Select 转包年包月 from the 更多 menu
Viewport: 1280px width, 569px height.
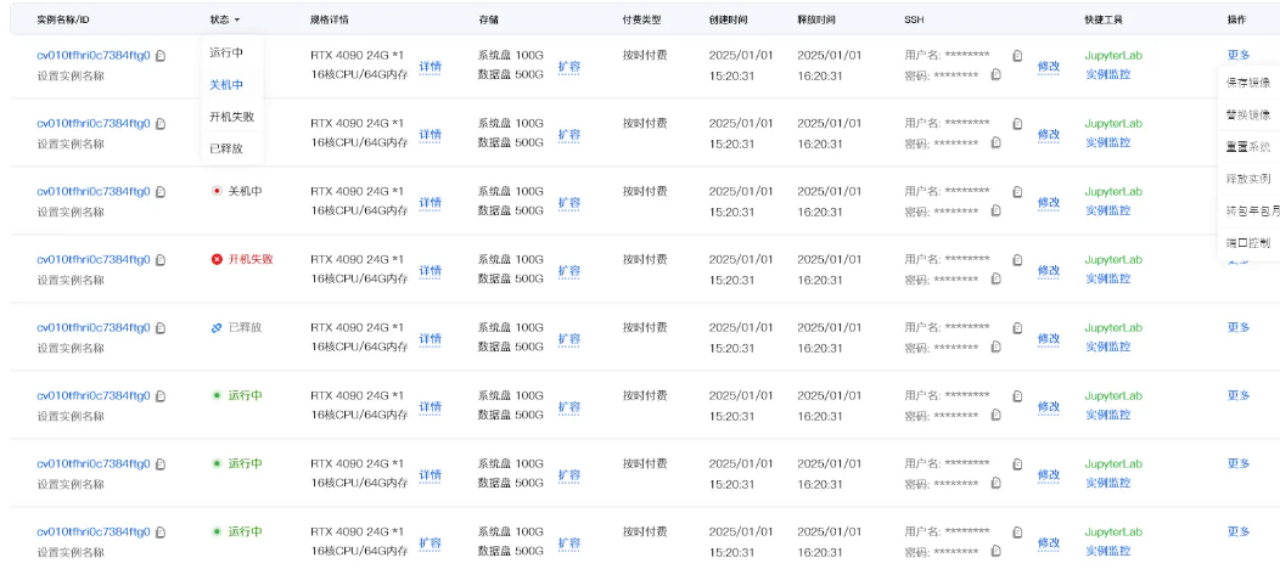(x=1252, y=210)
